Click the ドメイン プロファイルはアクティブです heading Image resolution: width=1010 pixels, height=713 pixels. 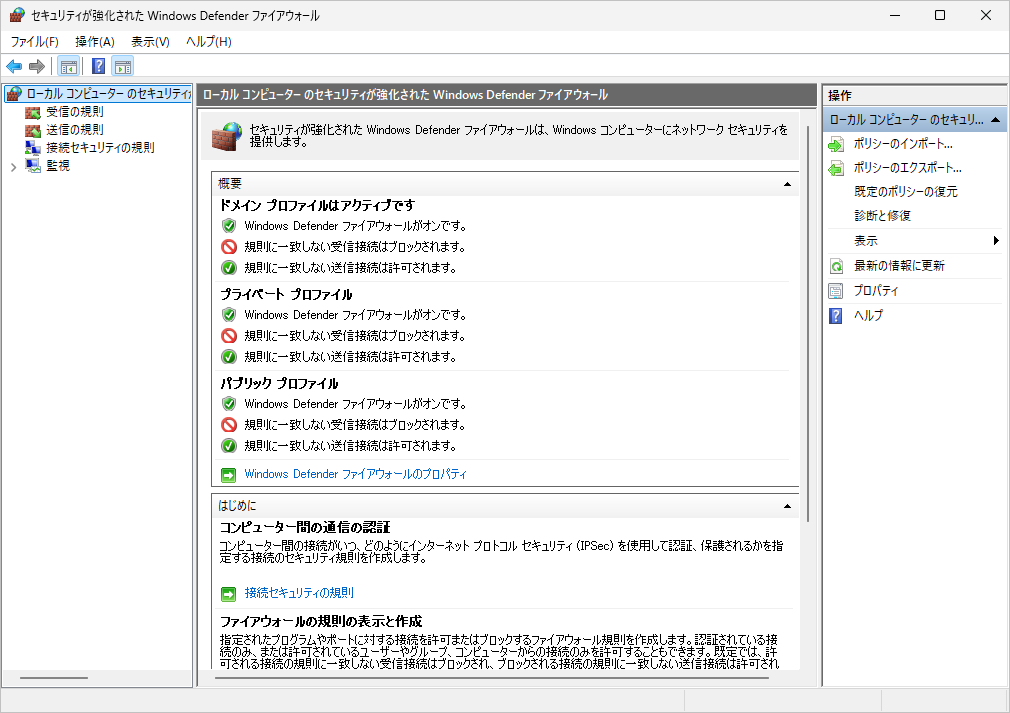(x=318, y=205)
